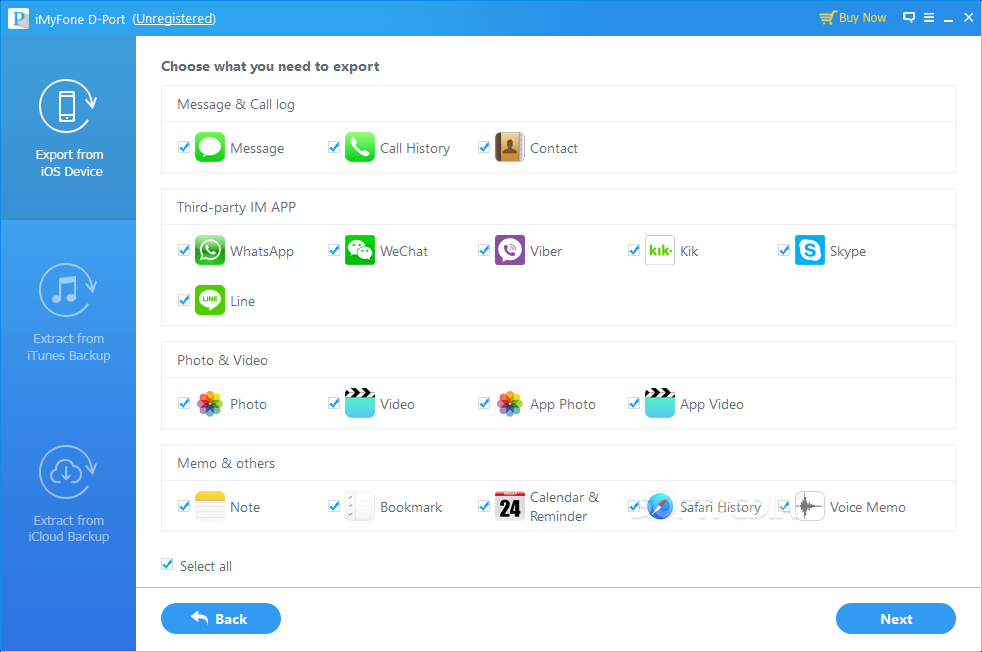Toggle the Viber checkbox
This screenshot has height=652, width=982.
483,251
